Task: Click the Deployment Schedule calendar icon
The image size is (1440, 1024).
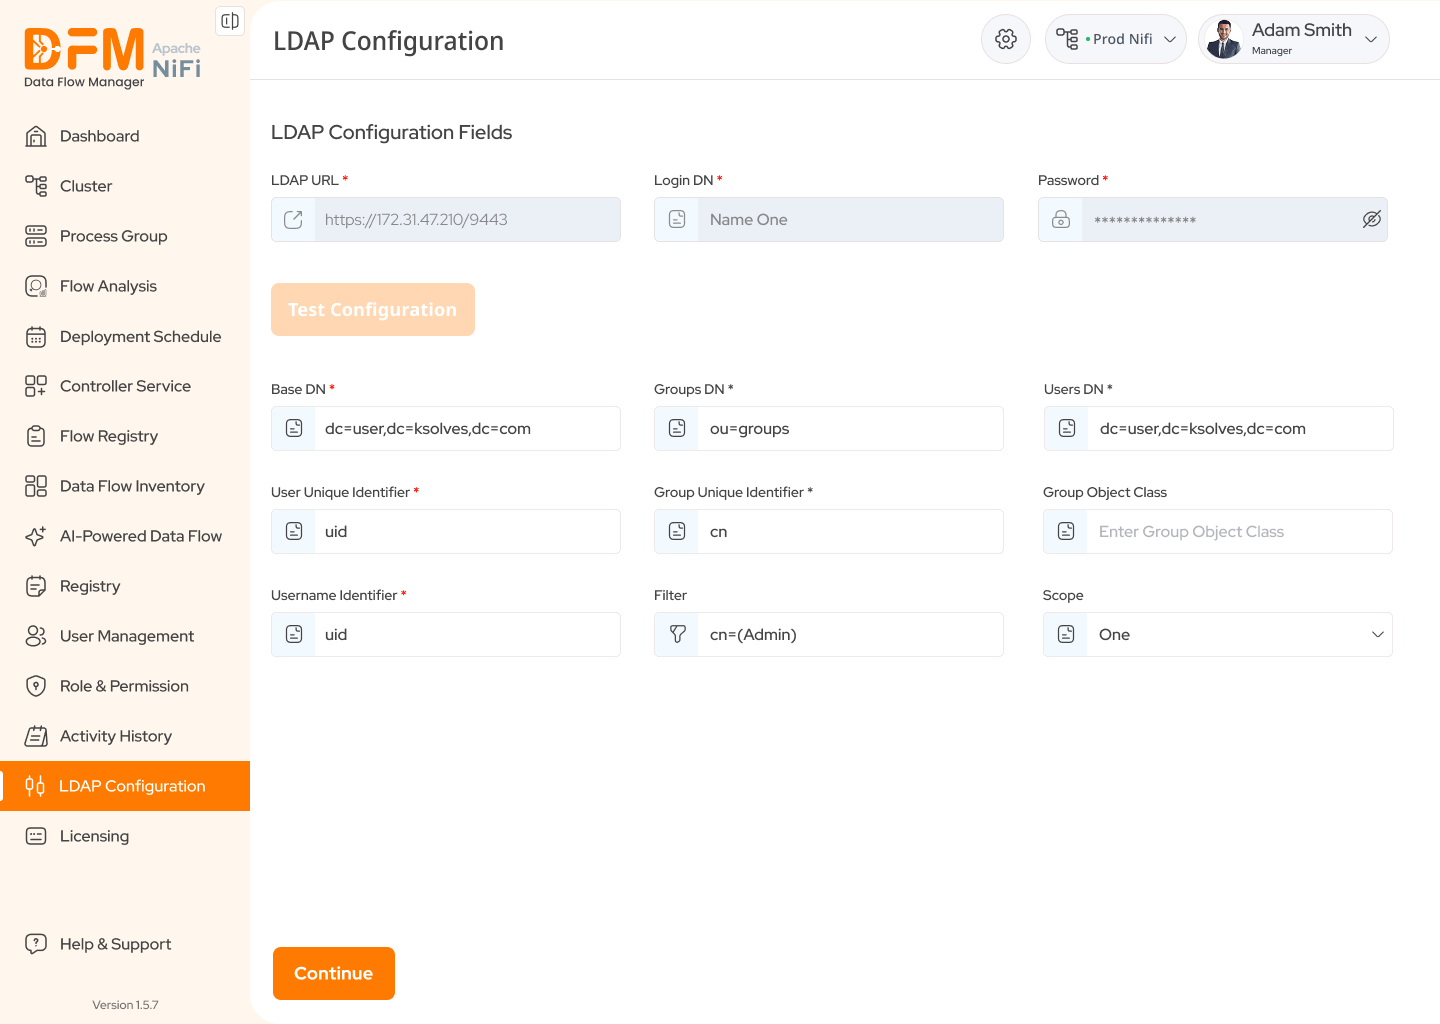Action: [x=36, y=337]
